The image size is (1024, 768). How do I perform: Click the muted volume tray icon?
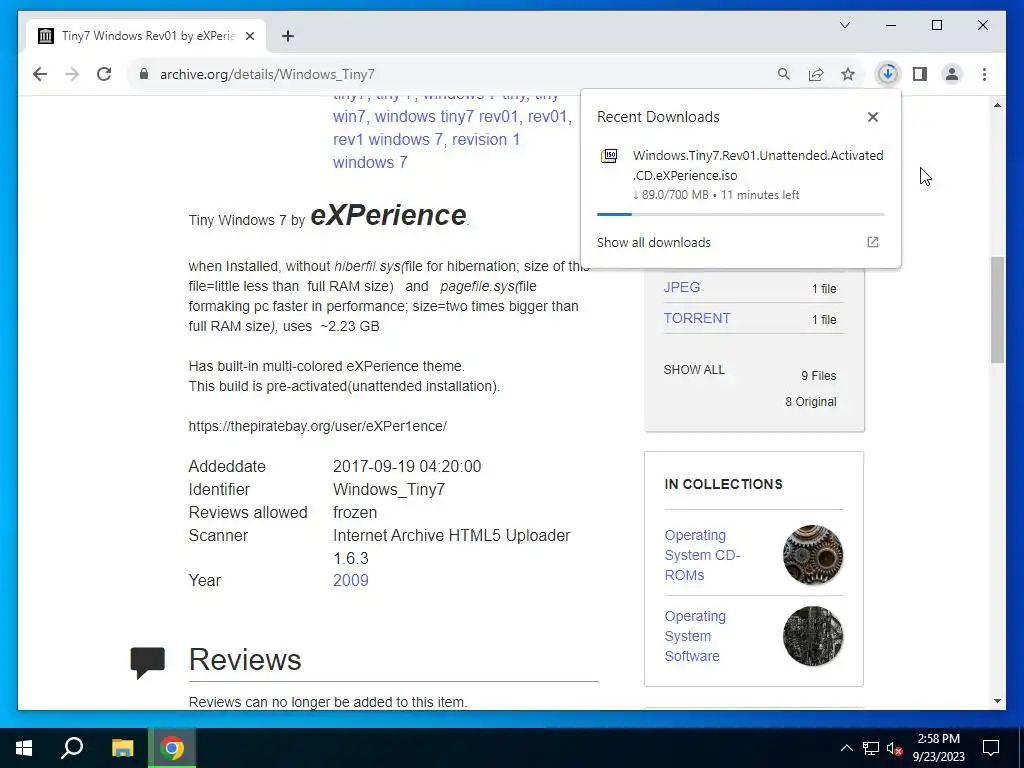tap(894, 748)
